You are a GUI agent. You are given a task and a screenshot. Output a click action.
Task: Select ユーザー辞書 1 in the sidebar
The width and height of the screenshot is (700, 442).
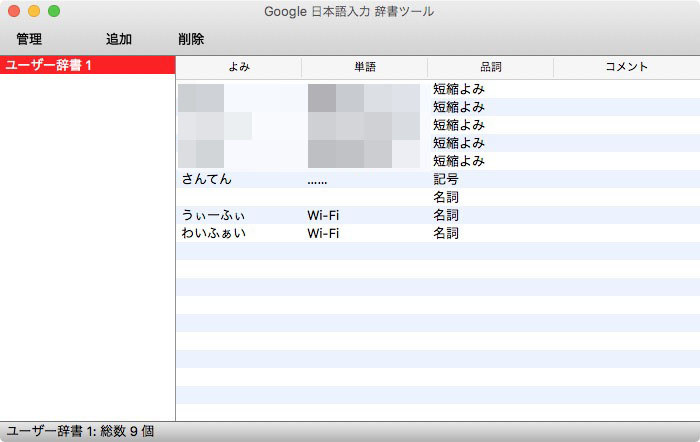point(48,66)
